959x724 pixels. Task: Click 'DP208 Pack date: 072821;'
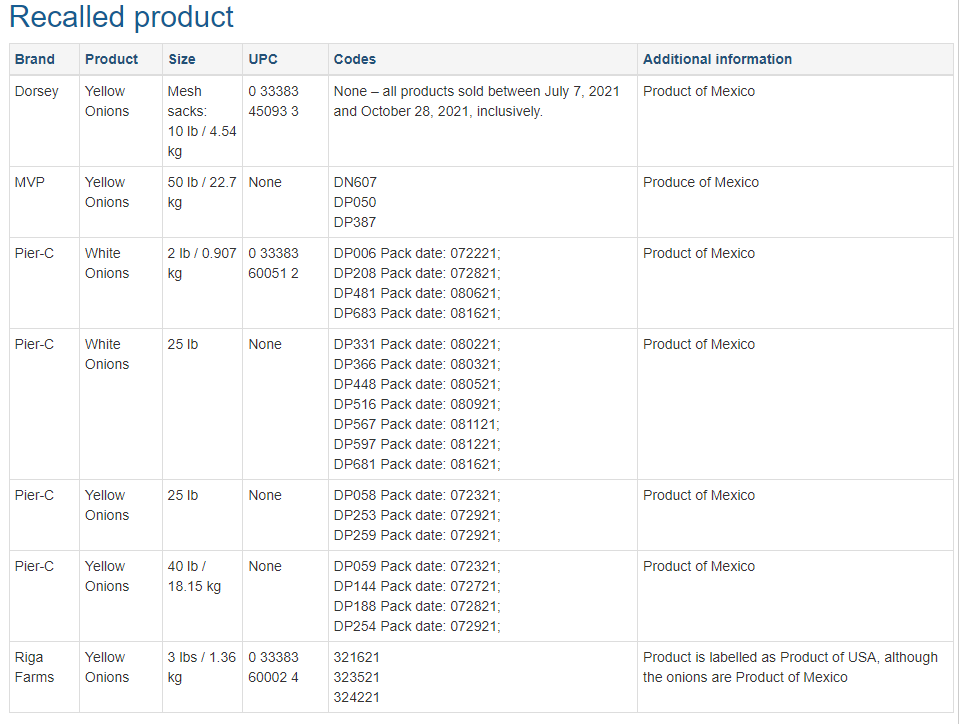point(417,273)
